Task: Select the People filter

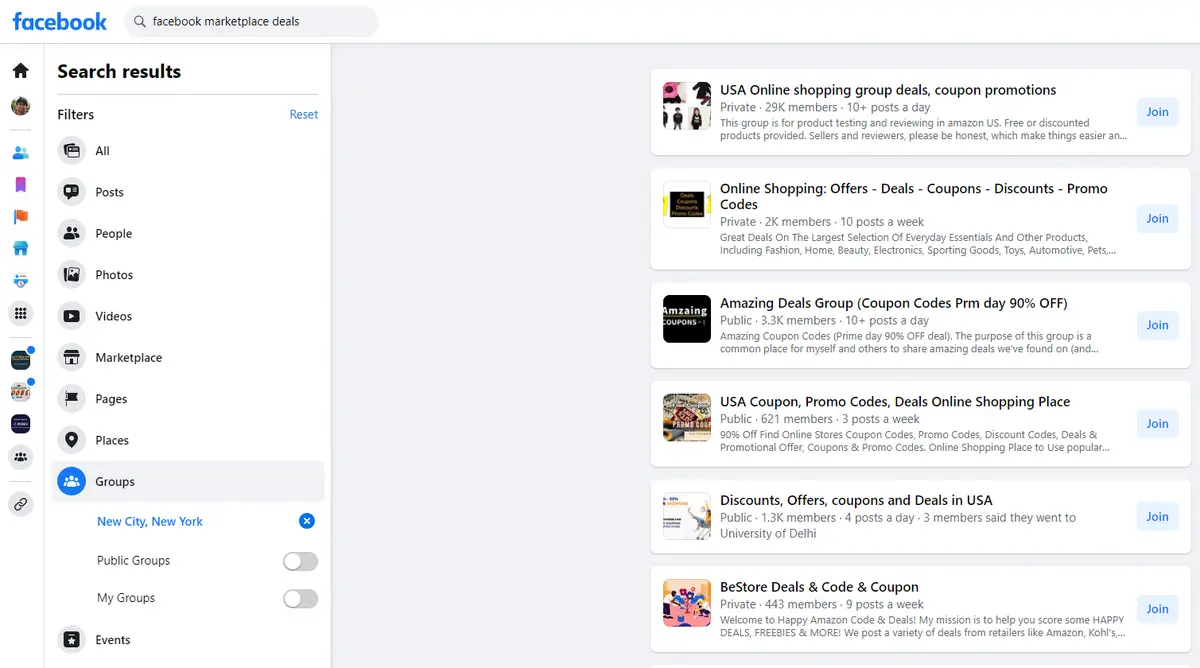Action: pos(188,233)
